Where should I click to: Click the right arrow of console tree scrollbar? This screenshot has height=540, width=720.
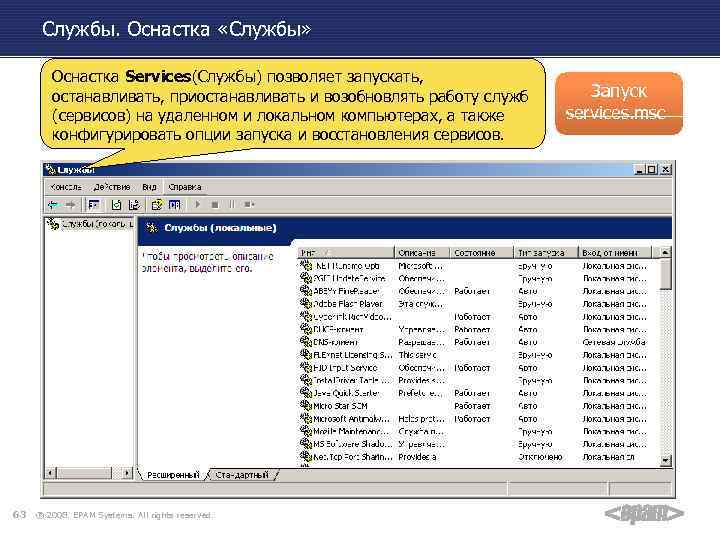(x=127, y=472)
